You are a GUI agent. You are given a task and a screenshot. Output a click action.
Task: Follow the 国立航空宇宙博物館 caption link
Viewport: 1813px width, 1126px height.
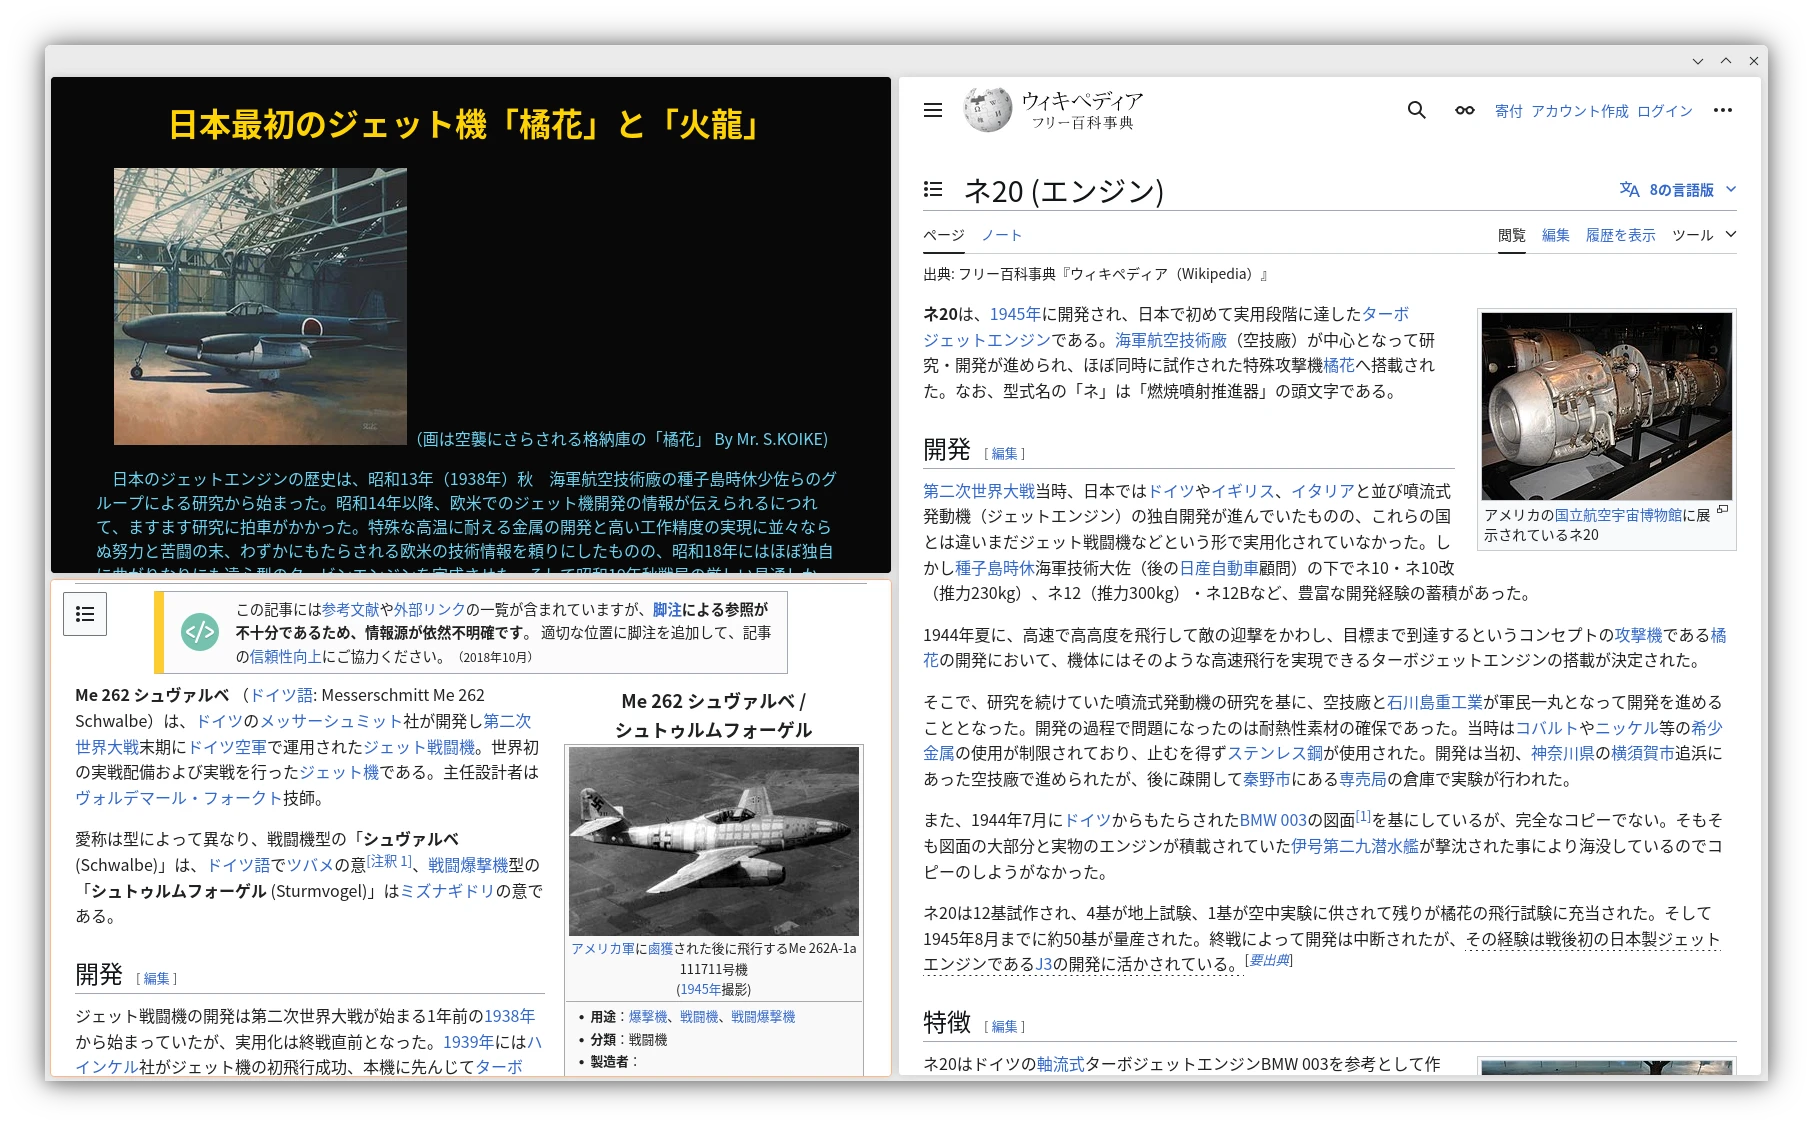[x=1618, y=515]
